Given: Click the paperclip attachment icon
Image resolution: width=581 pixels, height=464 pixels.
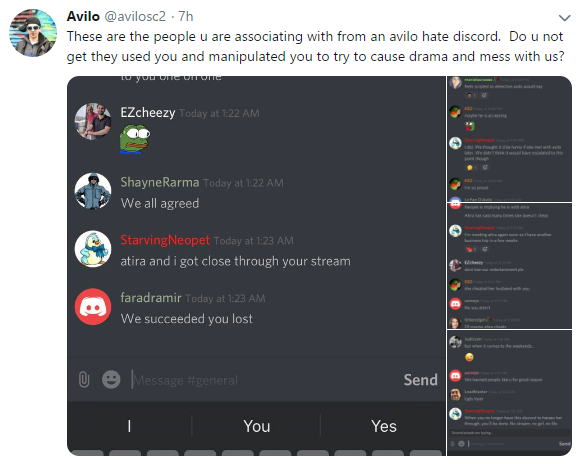Looking at the screenshot, I should point(84,380).
